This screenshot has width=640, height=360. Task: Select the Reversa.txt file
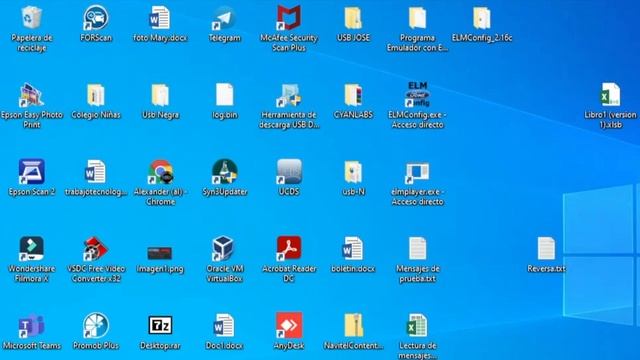546,249
